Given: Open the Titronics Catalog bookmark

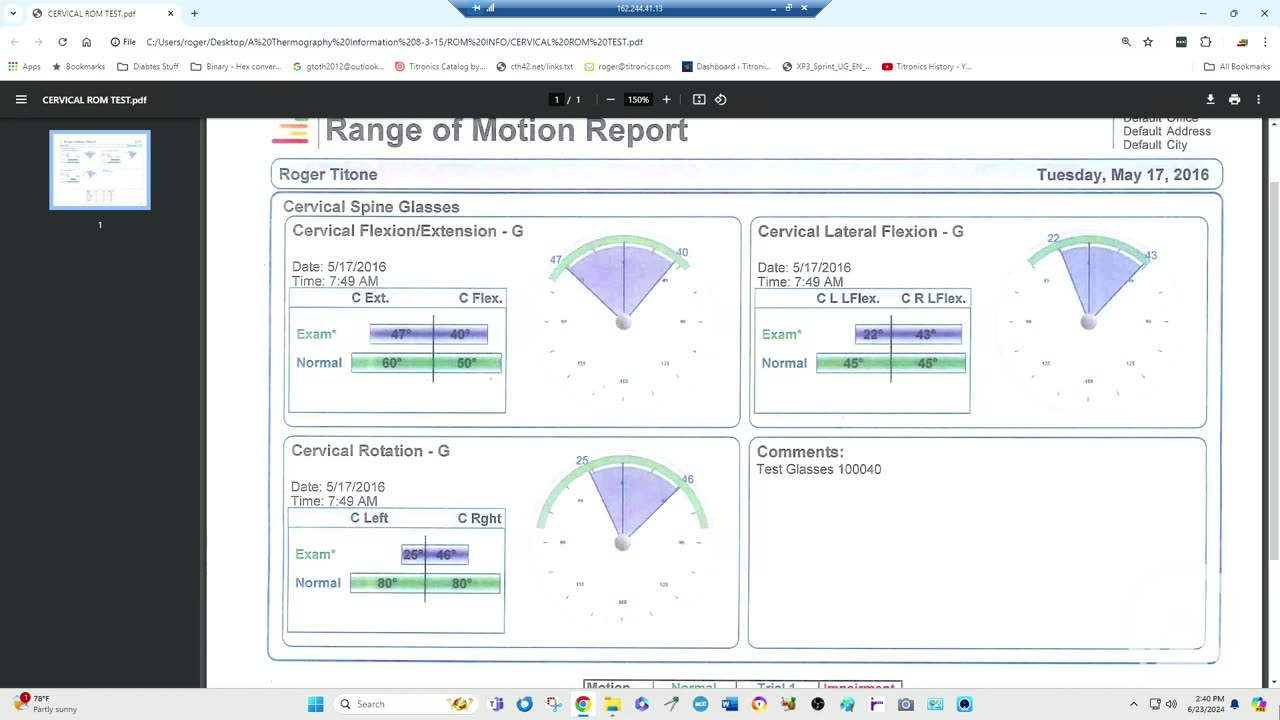Looking at the screenshot, I should tap(440, 67).
